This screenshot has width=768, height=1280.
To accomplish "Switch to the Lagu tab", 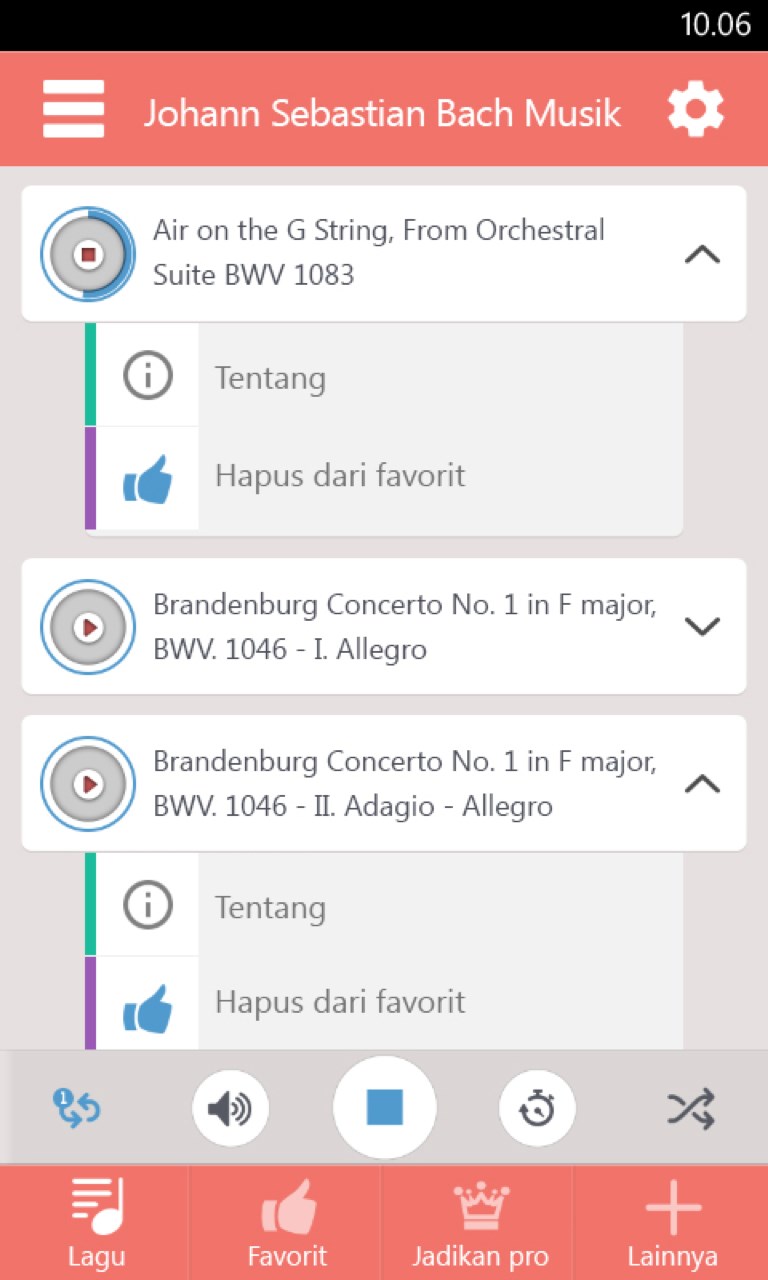I will tap(96, 1223).
